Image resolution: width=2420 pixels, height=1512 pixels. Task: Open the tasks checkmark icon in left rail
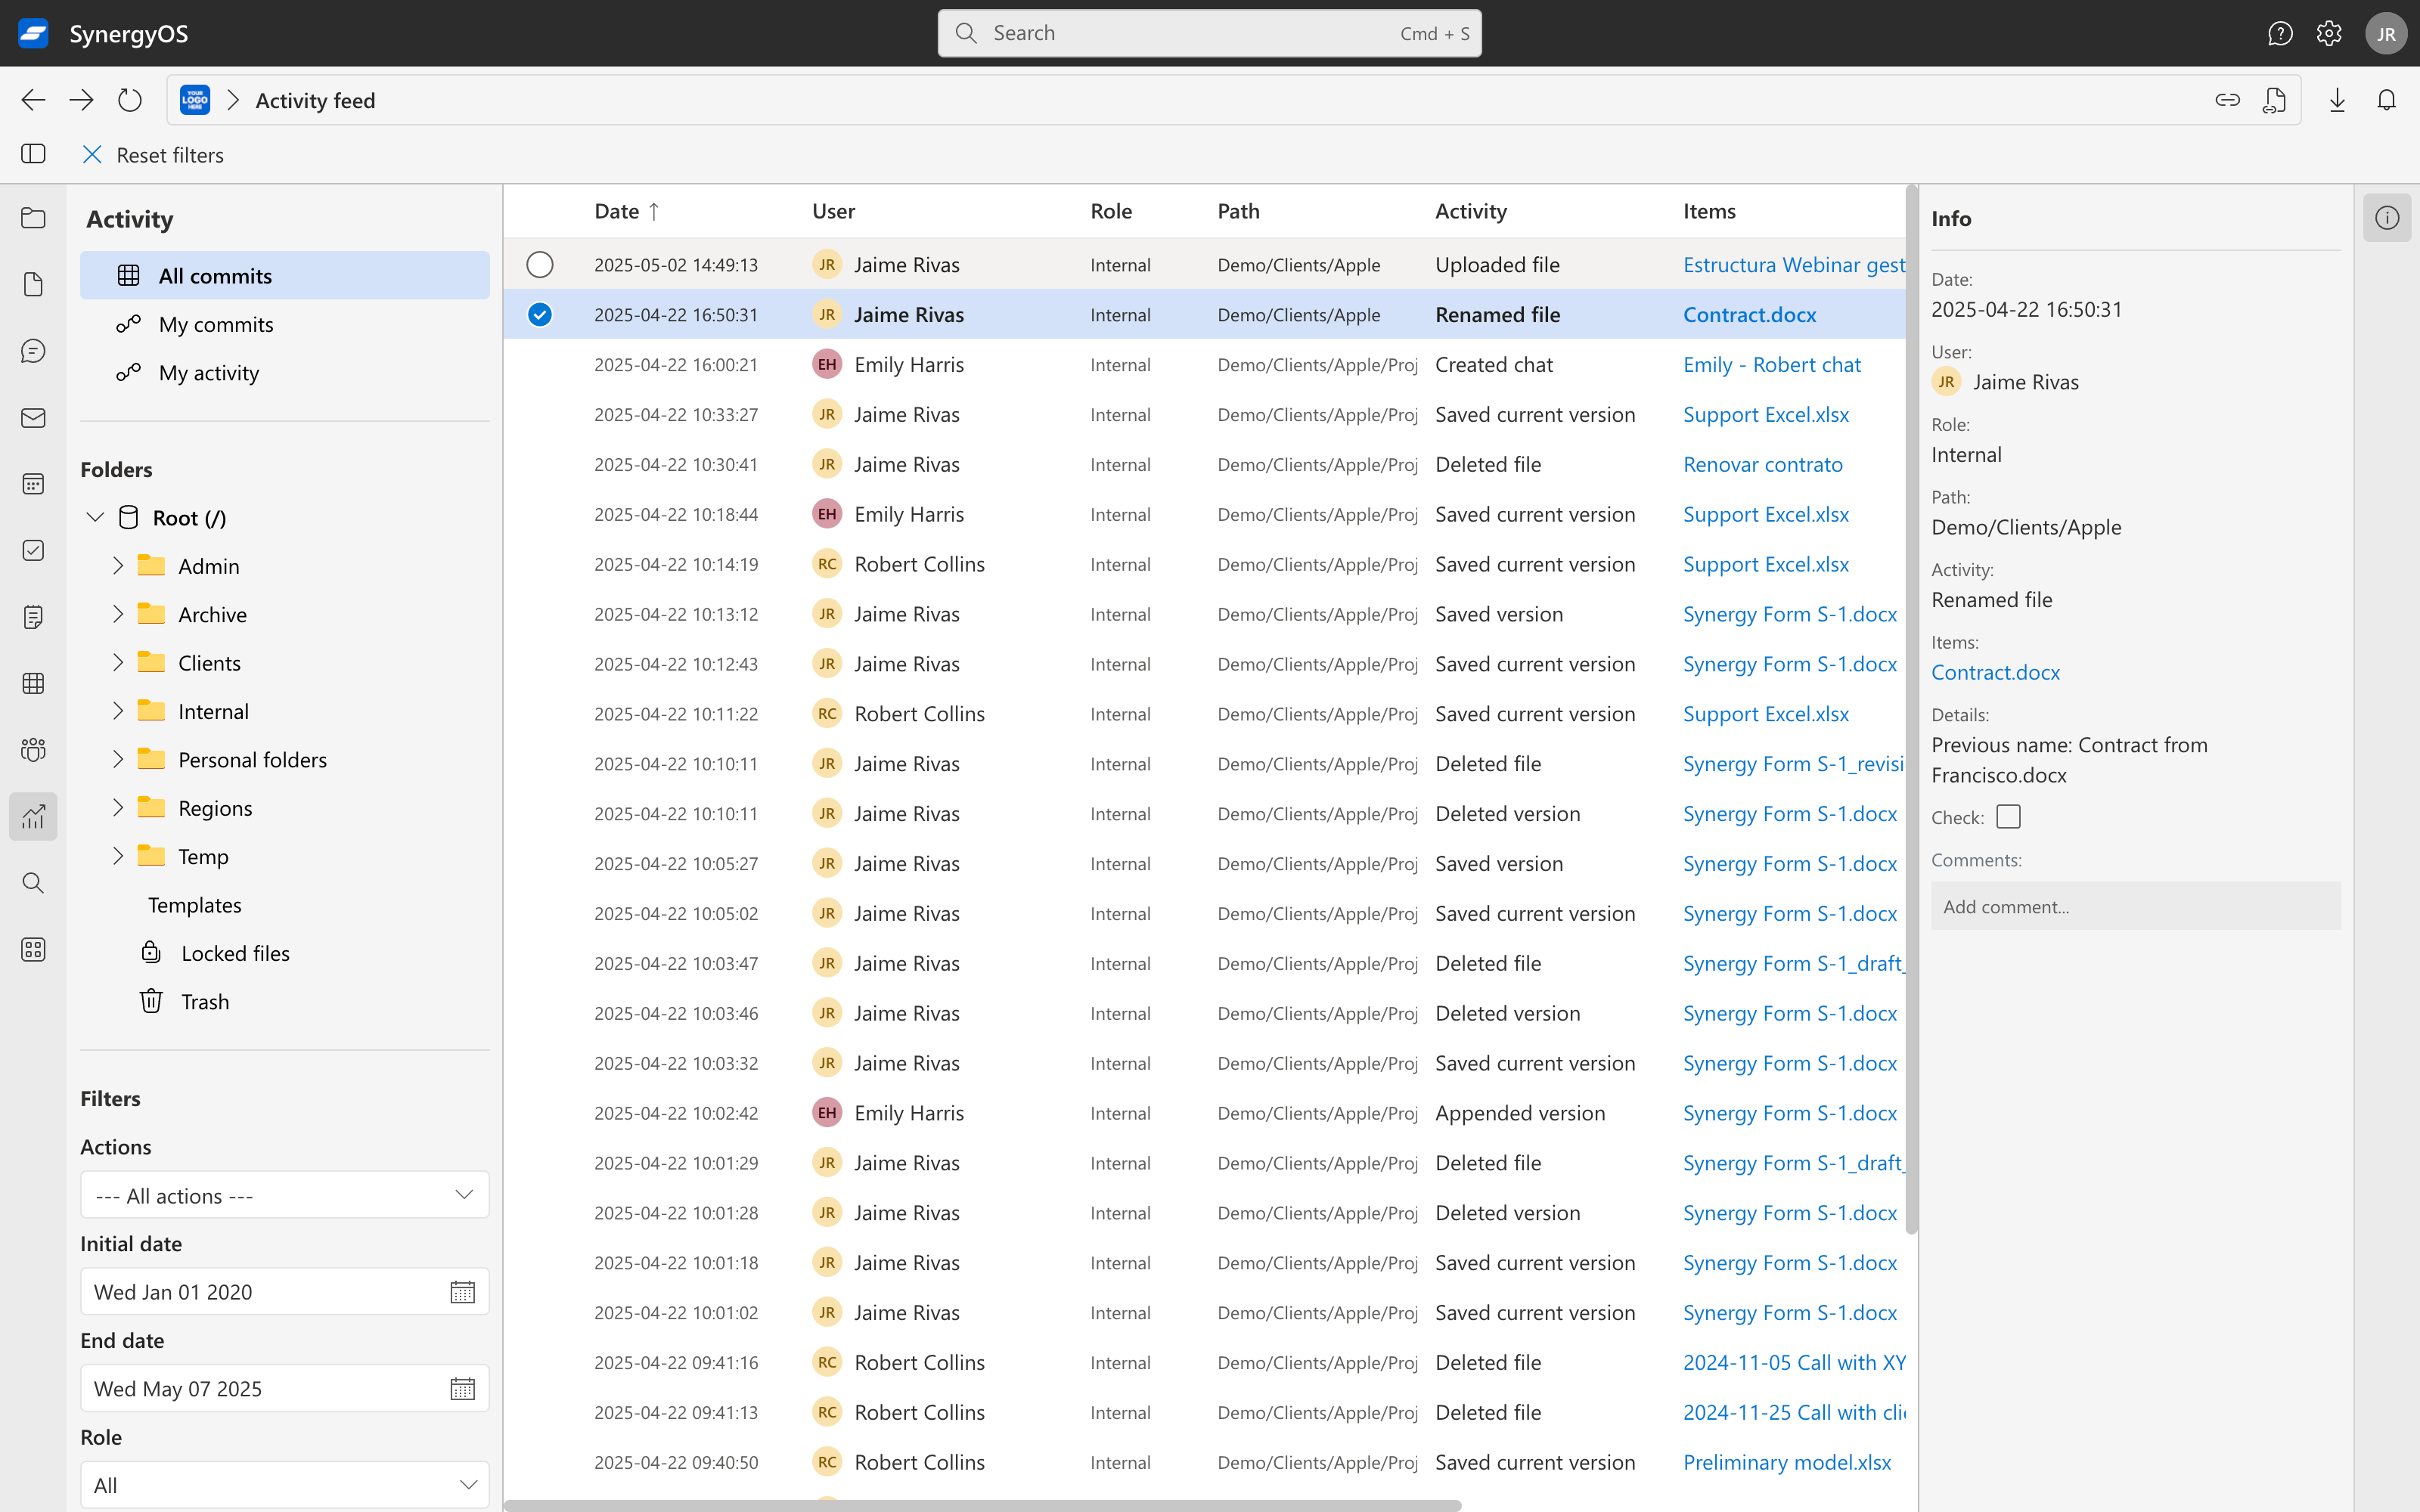[x=33, y=551]
